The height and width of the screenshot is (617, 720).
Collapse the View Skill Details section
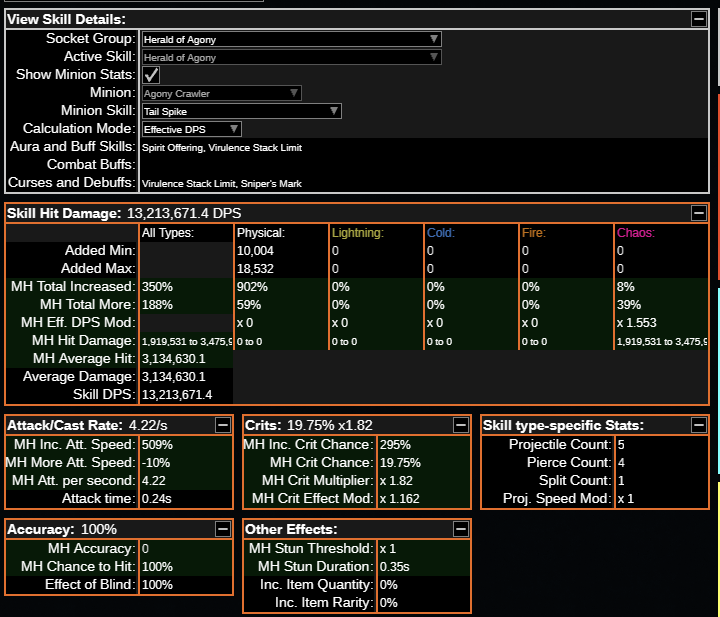pyautogui.click(x=699, y=19)
